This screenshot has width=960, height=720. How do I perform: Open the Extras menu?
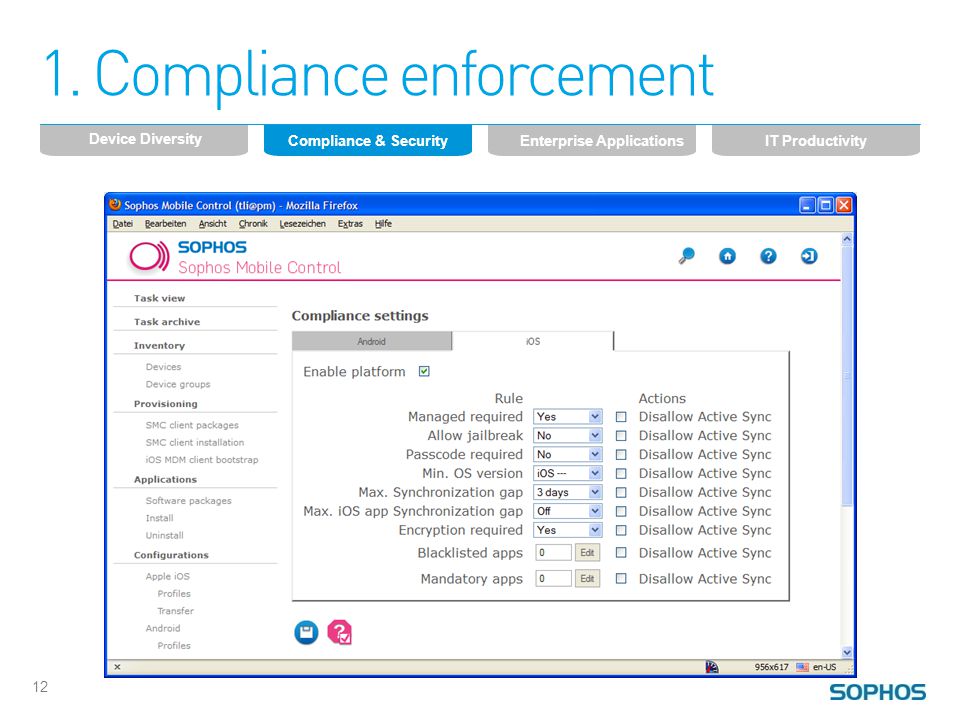coord(350,223)
